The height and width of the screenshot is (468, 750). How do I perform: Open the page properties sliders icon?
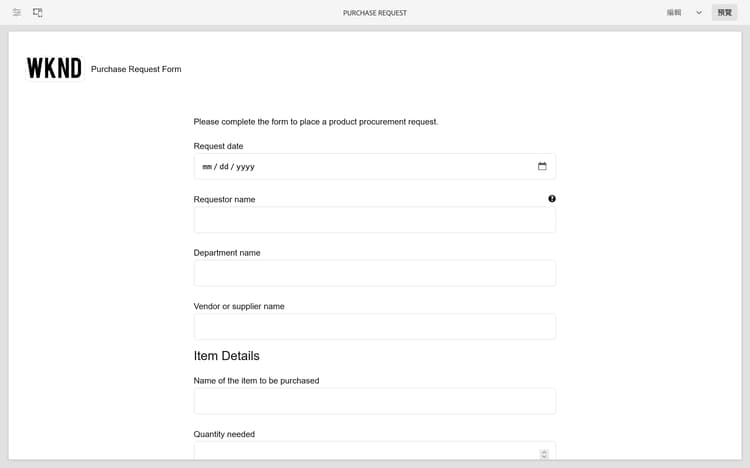(x=17, y=13)
